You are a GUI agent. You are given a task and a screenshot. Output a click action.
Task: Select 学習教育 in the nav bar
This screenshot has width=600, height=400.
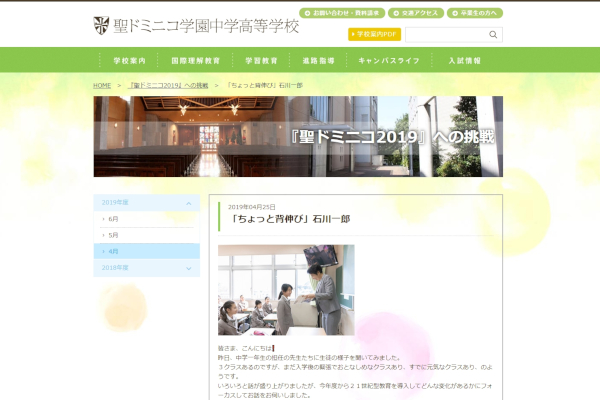261,61
